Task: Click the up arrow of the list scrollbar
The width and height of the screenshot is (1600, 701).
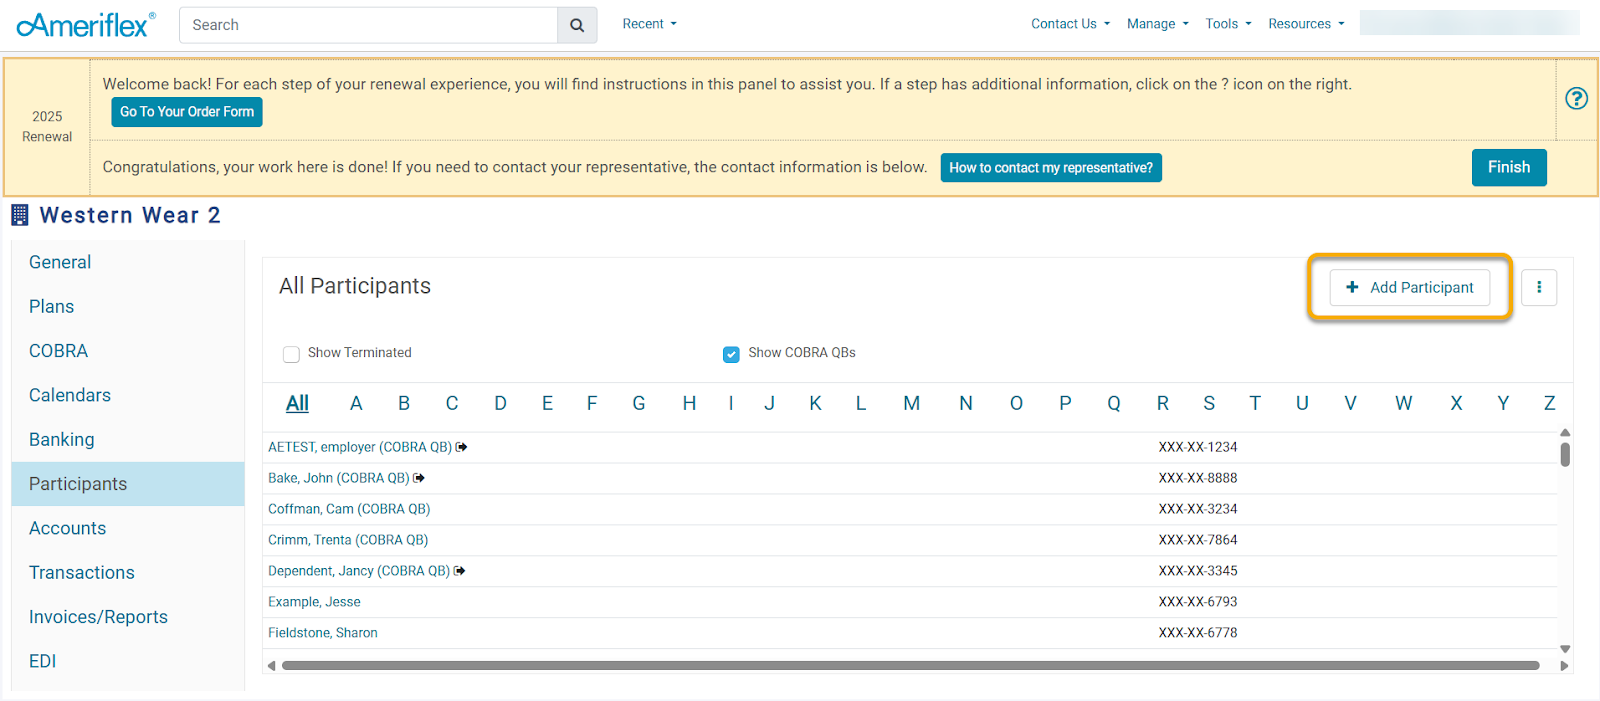Action: [x=1565, y=433]
